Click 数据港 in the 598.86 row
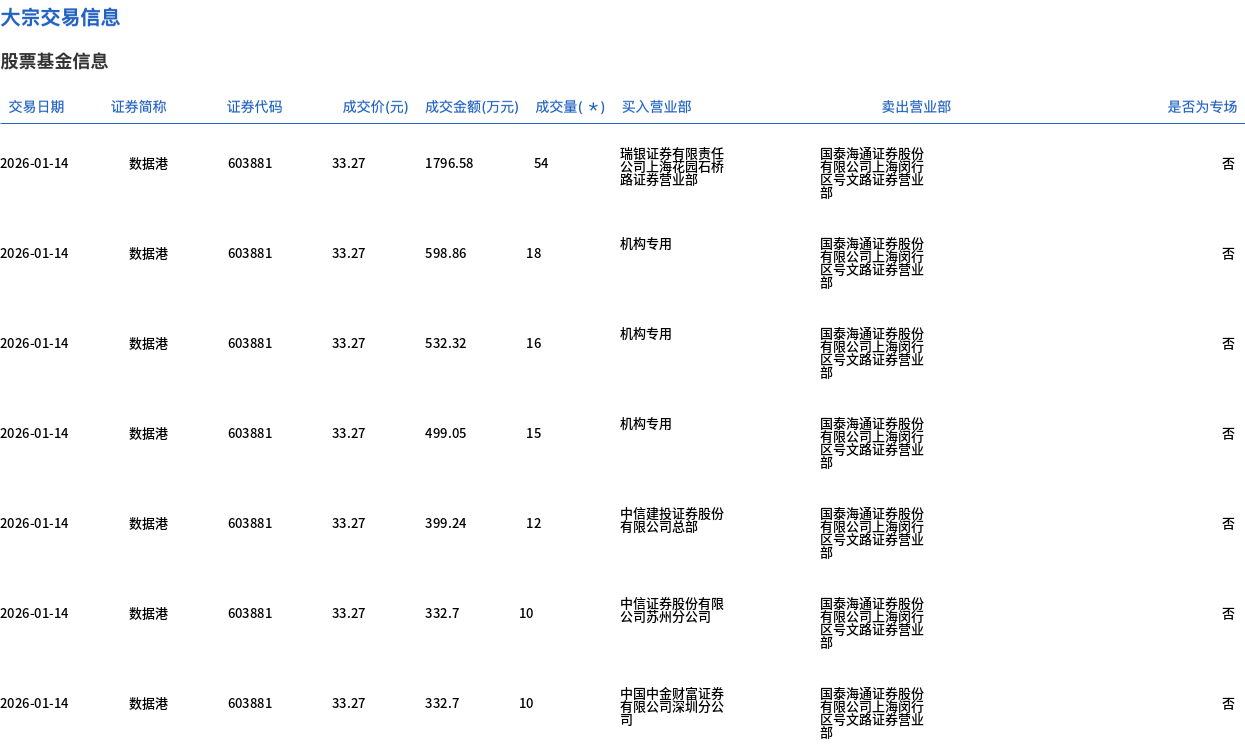The height and width of the screenshot is (754, 1245). (148, 253)
